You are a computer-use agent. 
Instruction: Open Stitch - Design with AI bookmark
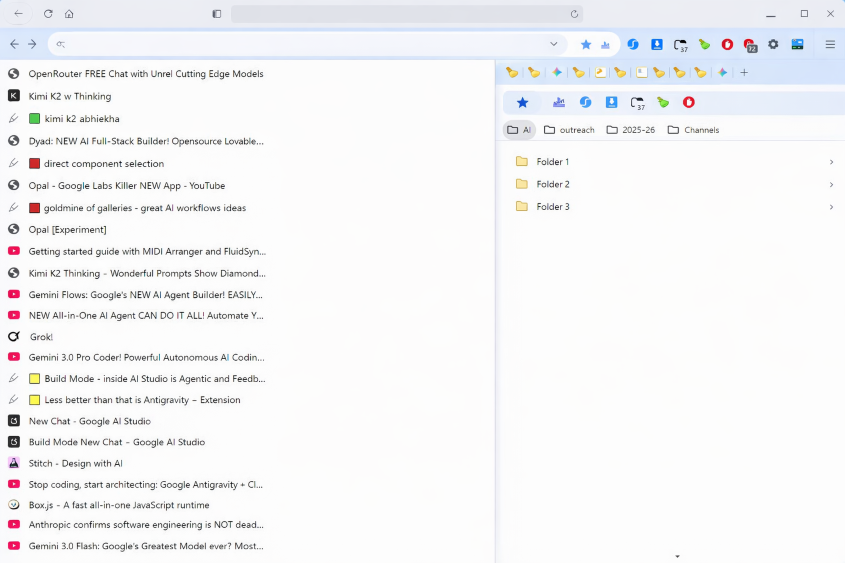point(75,463)
